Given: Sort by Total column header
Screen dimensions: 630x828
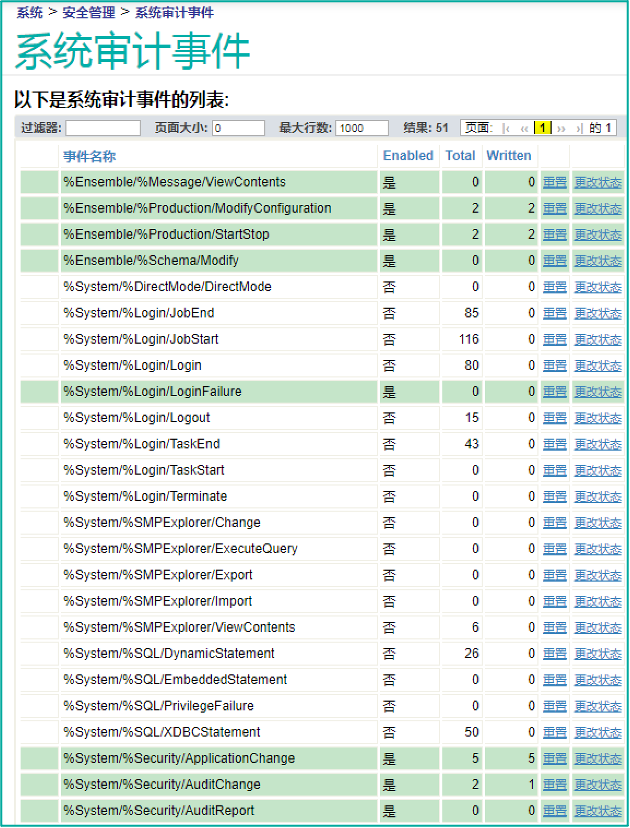Looking at the screenshot, I should click(460, 156).
